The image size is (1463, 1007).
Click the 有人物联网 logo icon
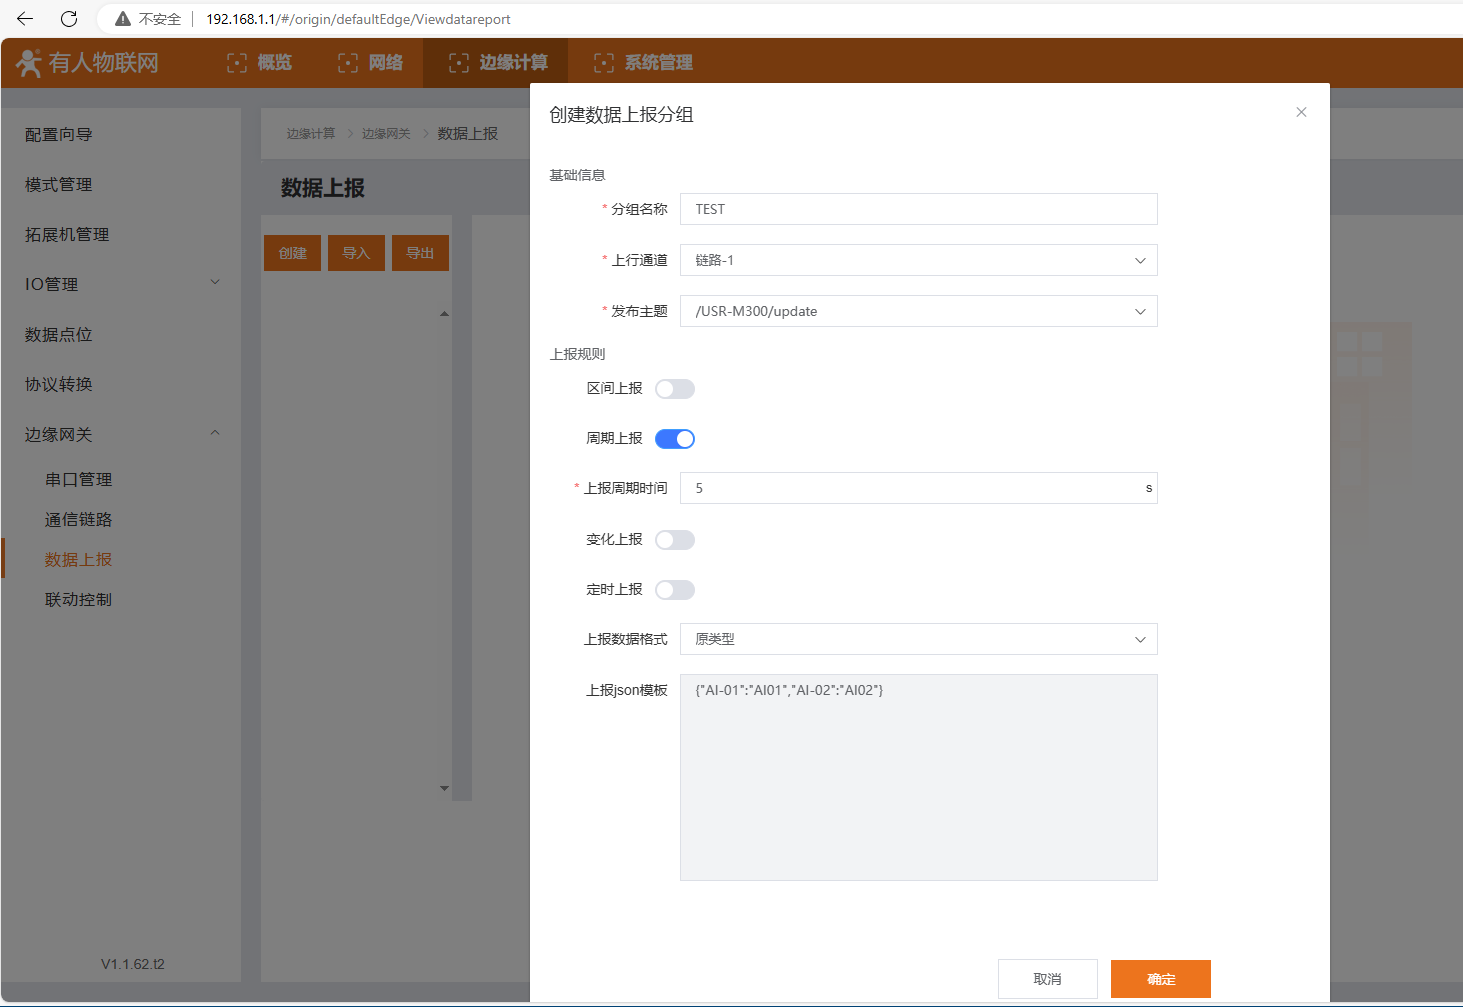[x=29, y=63]
